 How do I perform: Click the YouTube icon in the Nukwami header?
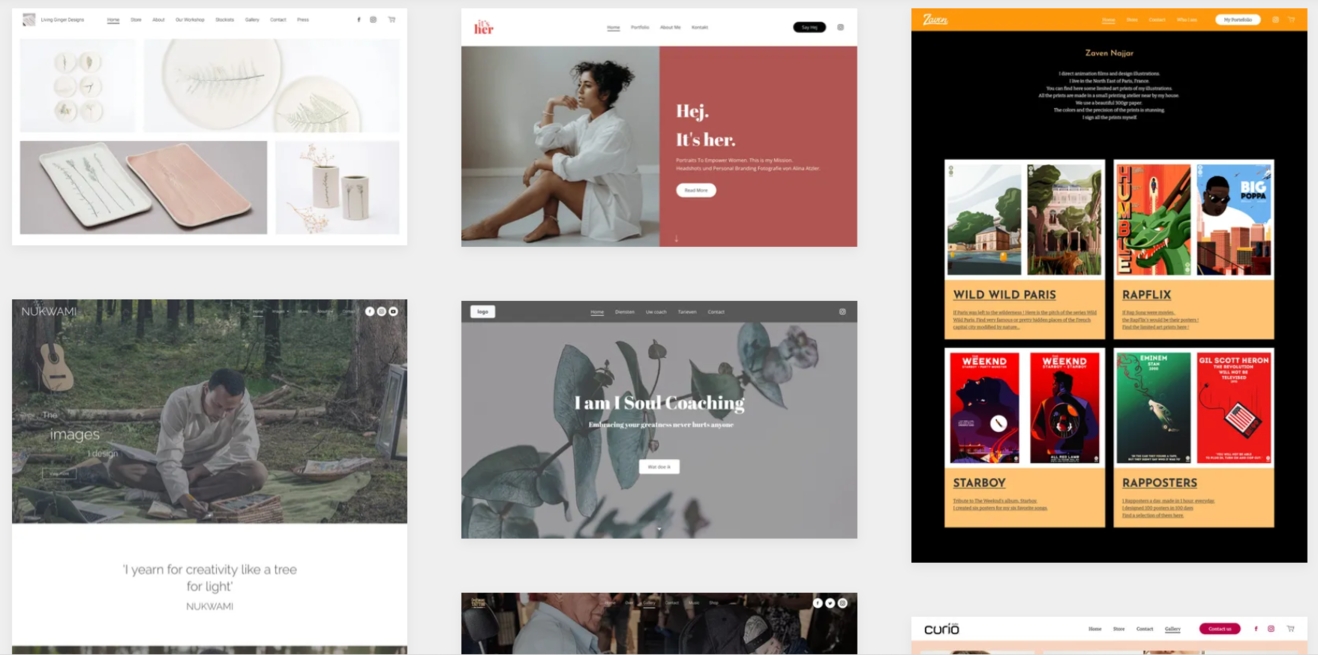393,311
